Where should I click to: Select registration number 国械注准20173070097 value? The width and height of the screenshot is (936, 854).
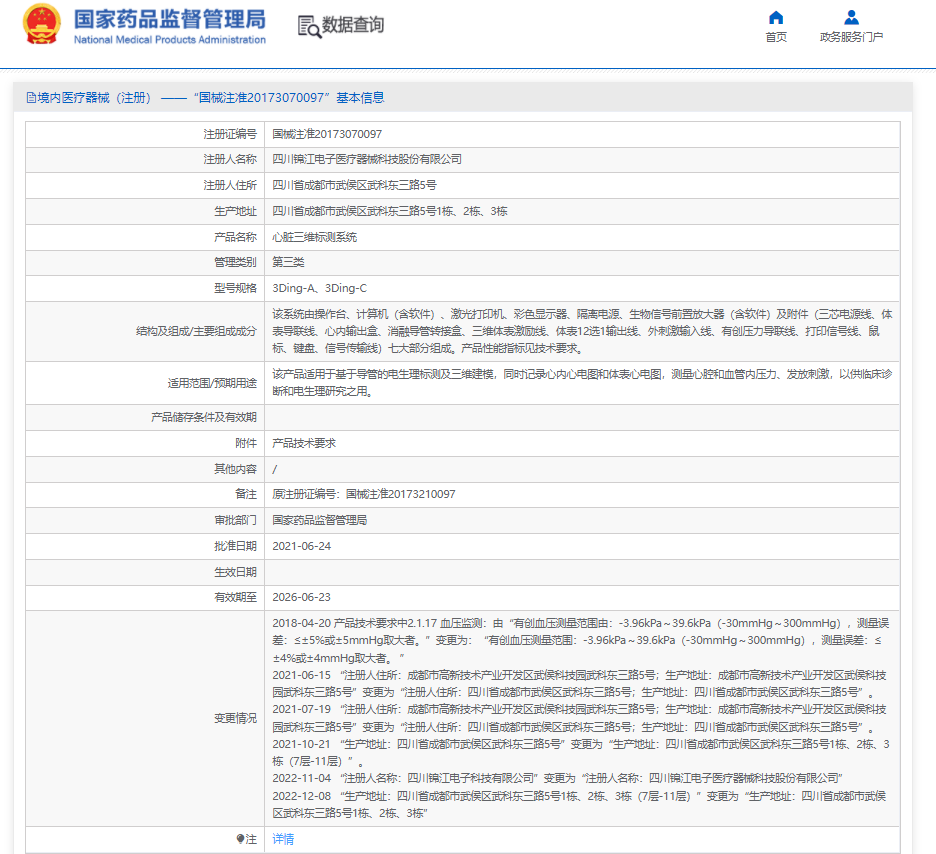pyautogui.click(x=327, y=134)
